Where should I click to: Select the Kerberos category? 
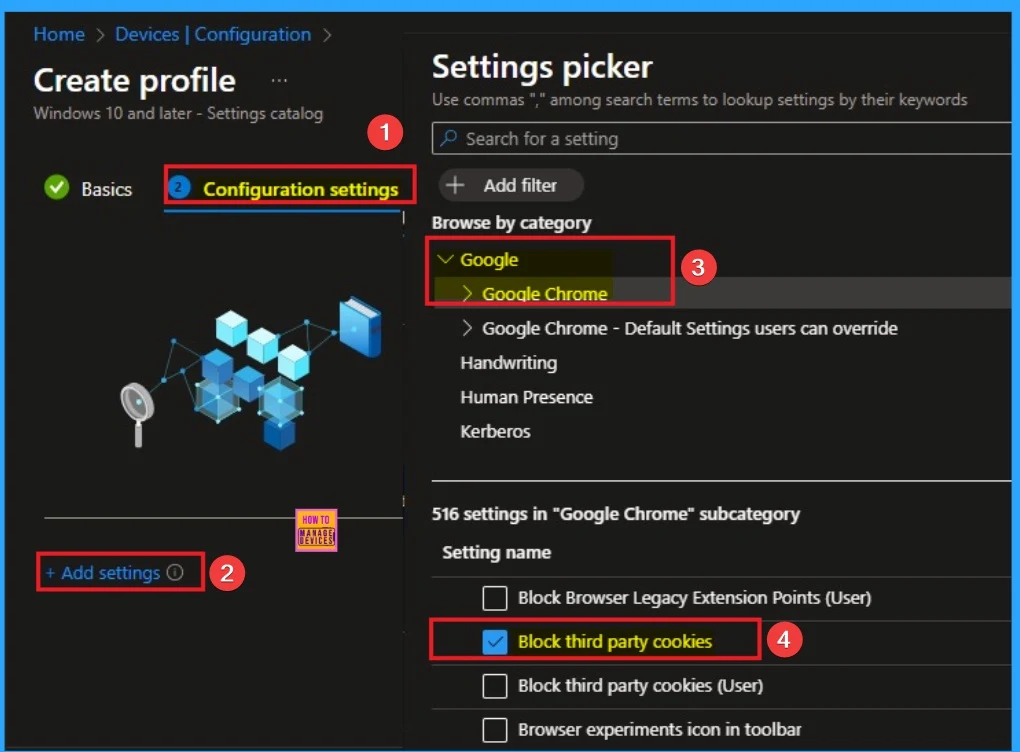tap(496, 432)
